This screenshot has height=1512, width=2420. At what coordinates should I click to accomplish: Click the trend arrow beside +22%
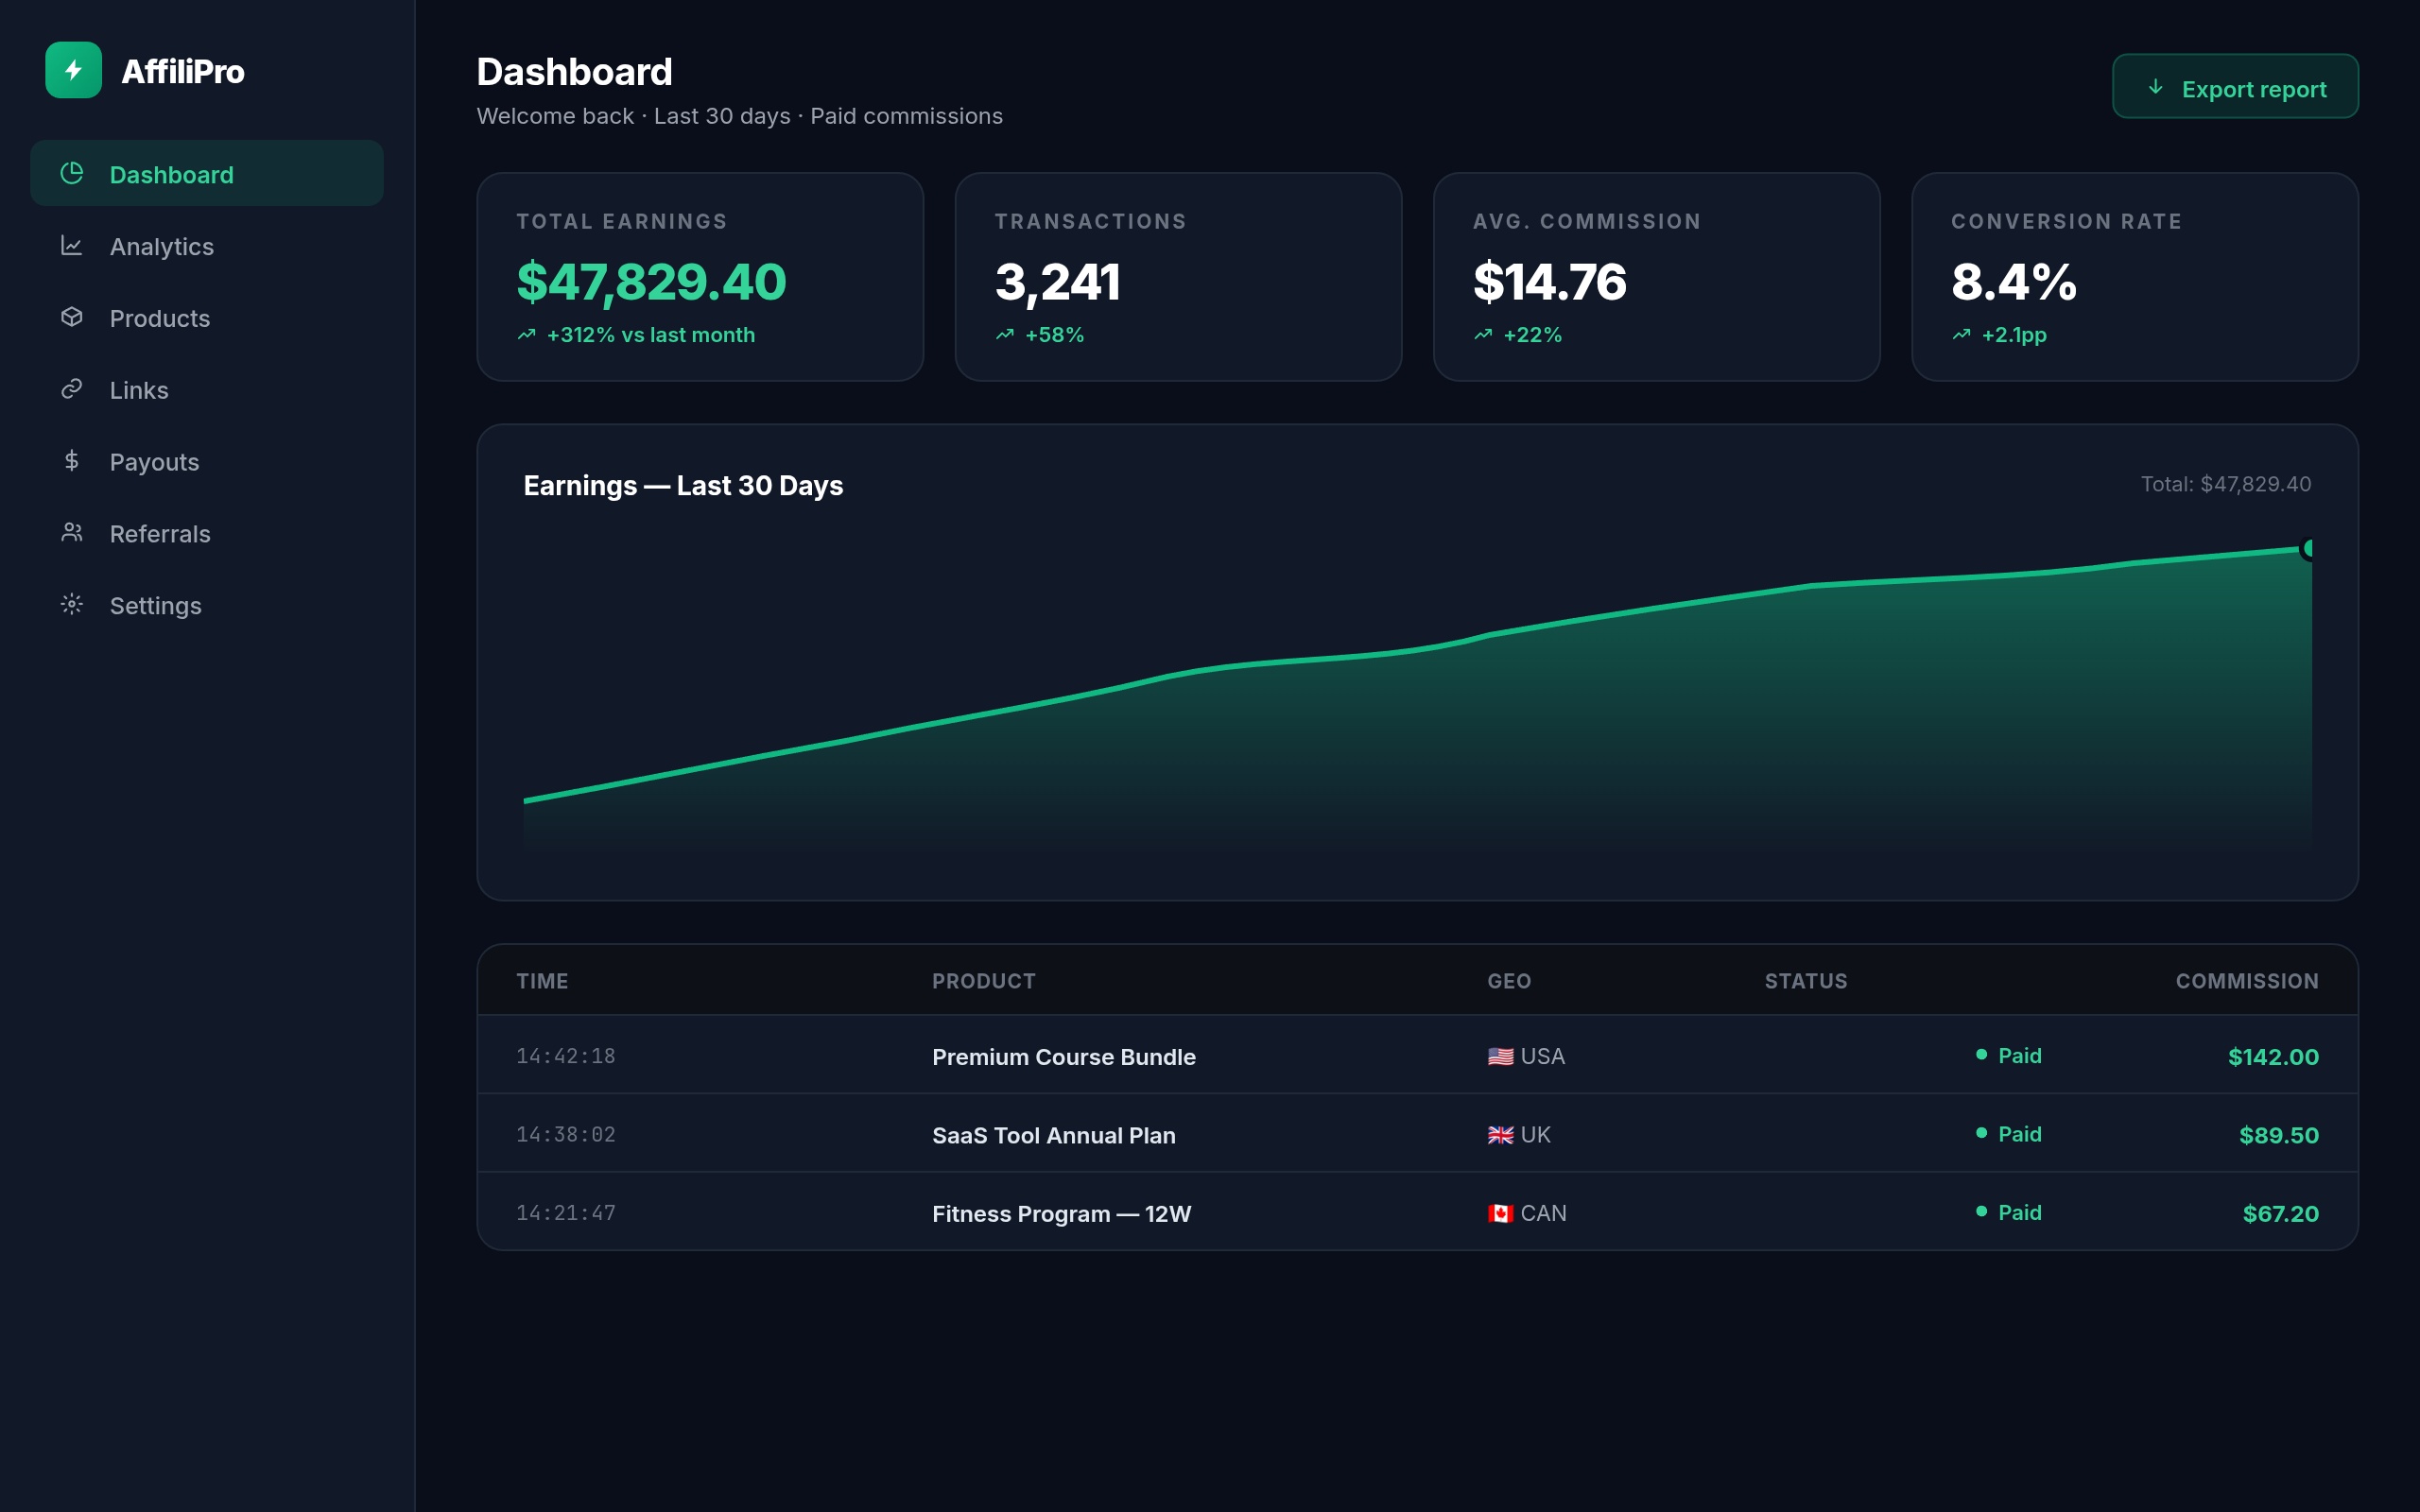click(1483, 335)
